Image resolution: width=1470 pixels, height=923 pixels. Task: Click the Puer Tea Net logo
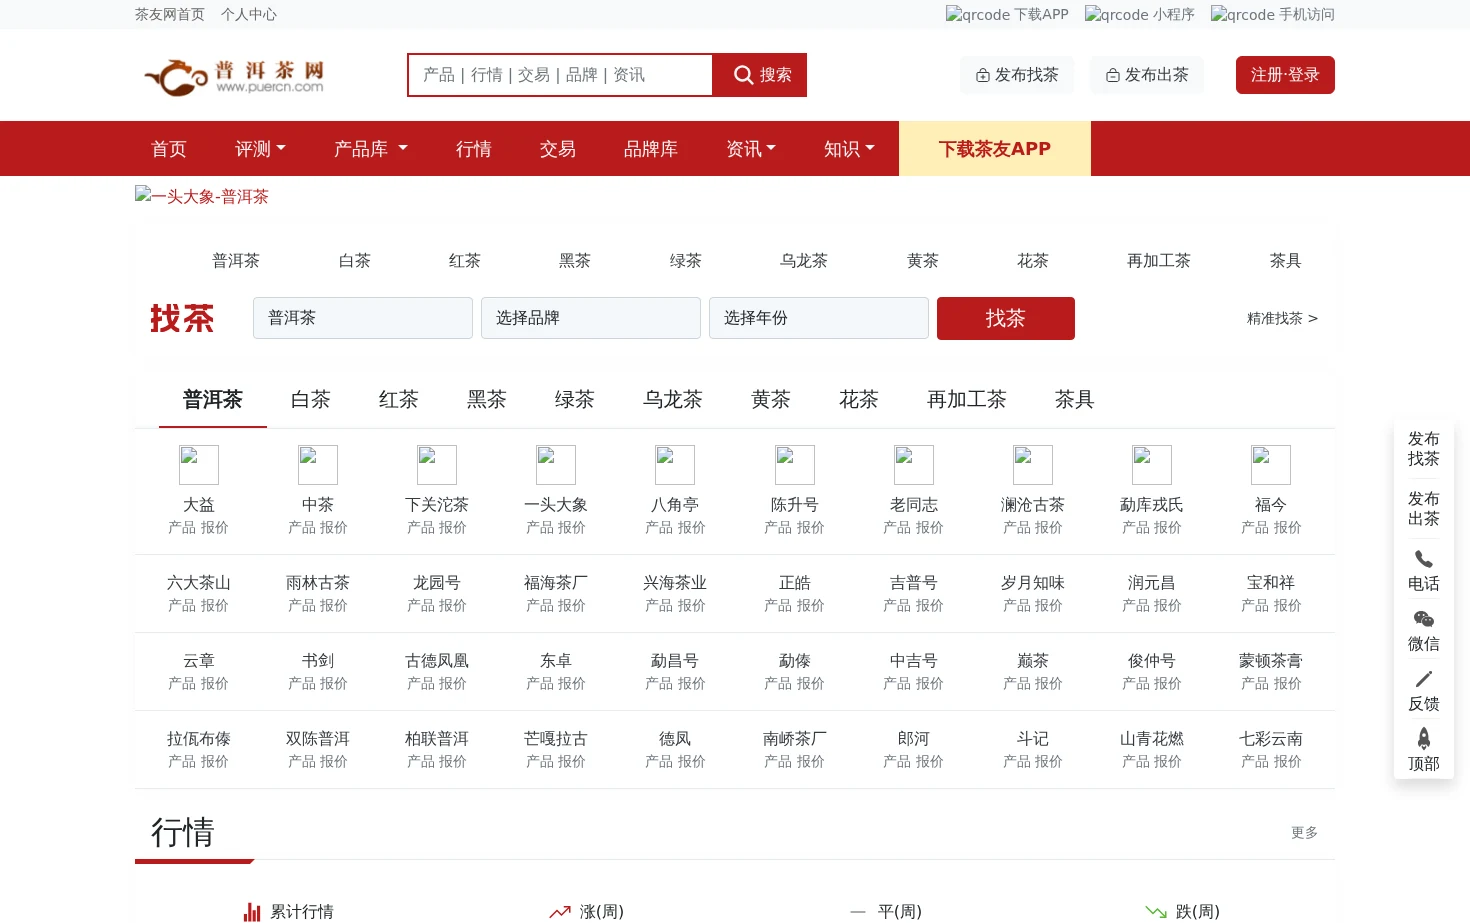pos(235,76)
